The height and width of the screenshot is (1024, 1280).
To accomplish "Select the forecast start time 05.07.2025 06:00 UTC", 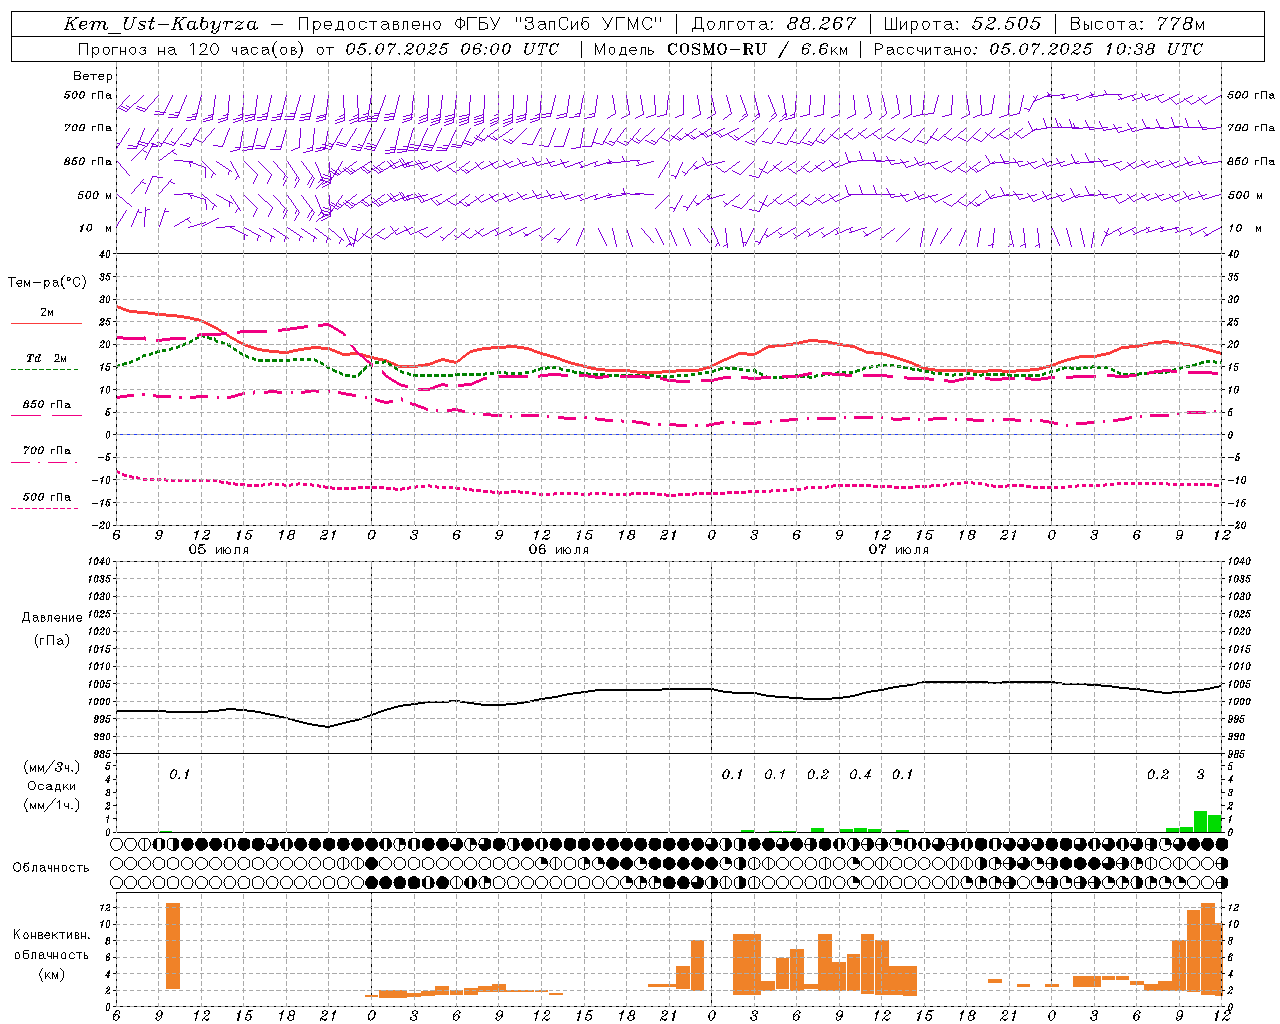I will [452, 49].
